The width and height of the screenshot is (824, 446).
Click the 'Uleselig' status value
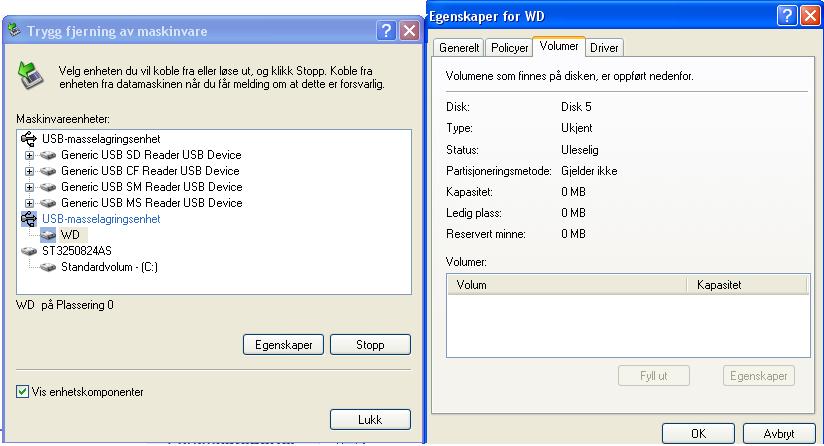point(580,150)
